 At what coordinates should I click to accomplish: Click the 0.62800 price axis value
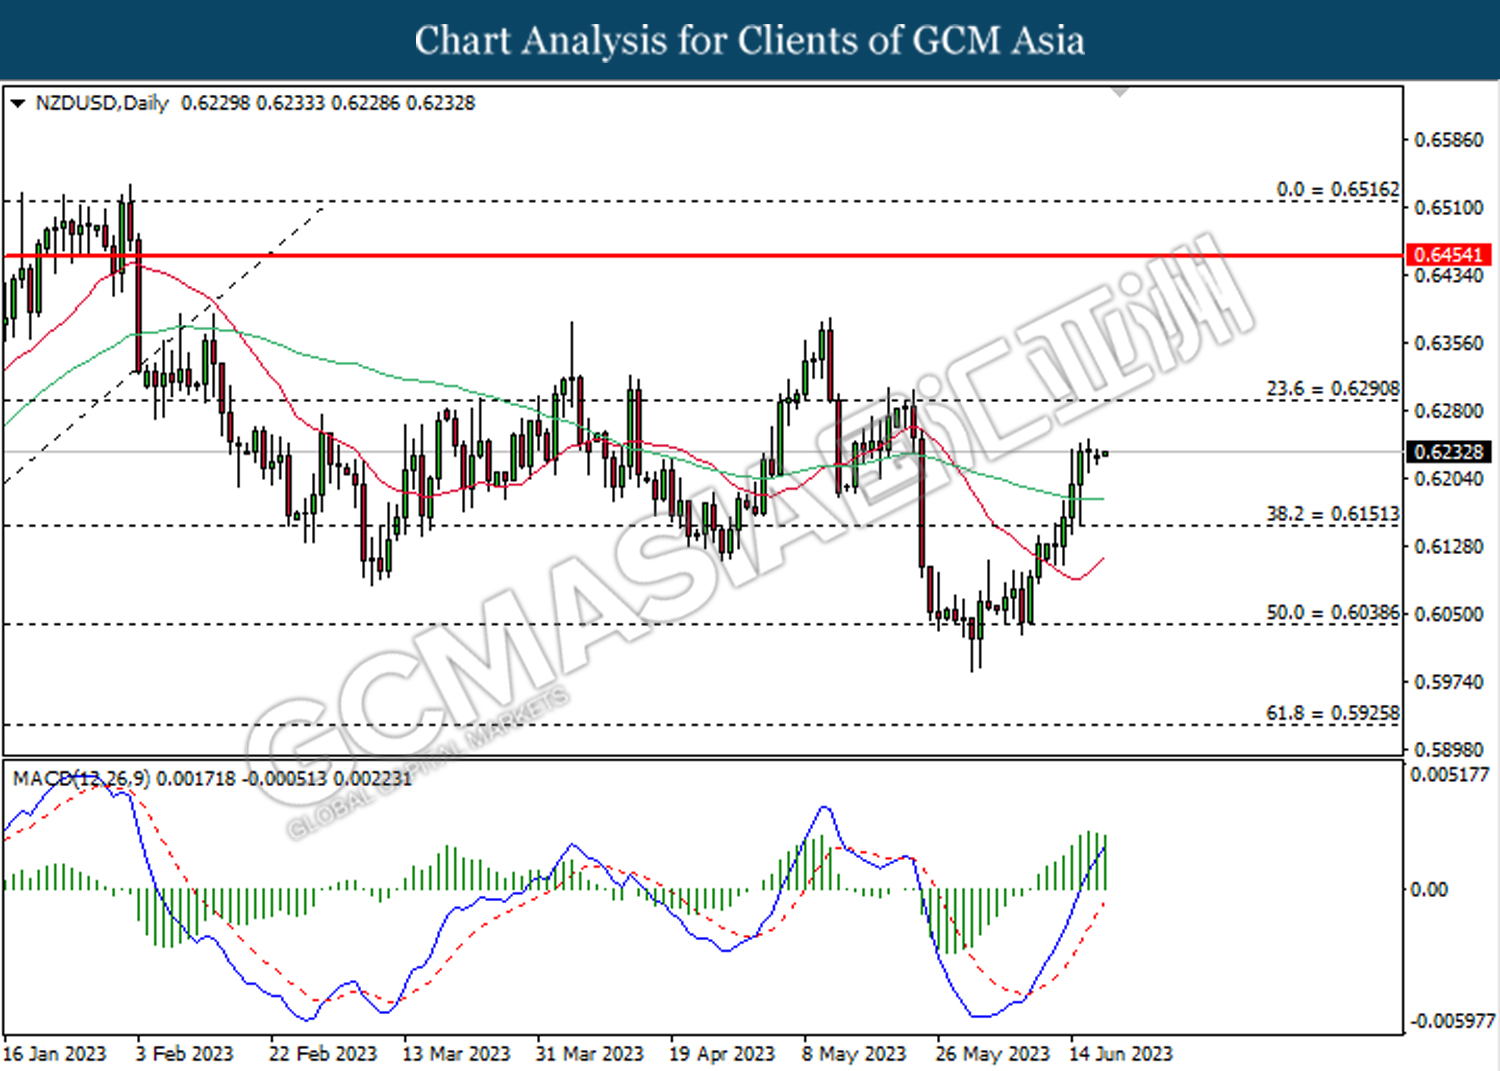tap(1449, 411)
